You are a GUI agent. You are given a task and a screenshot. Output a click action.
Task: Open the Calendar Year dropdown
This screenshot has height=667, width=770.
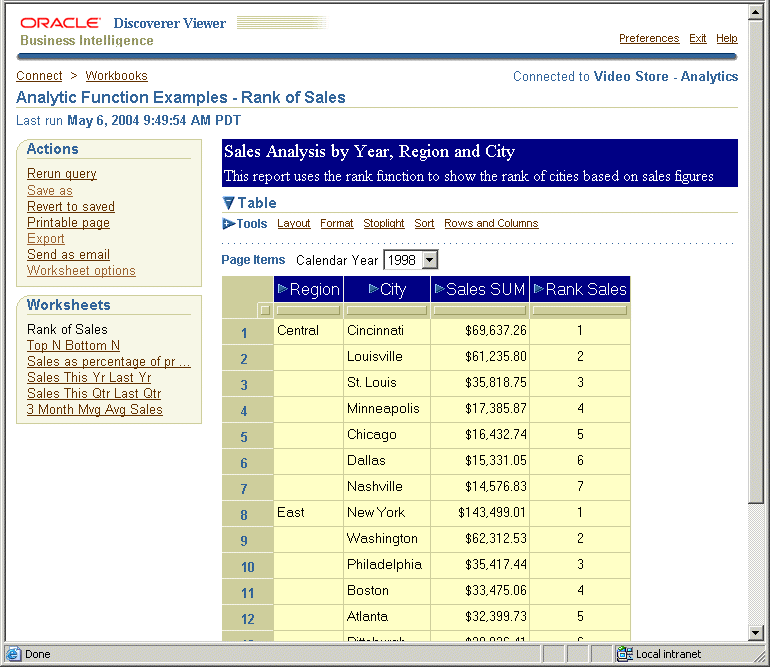pyautogui.click(x=430, y=260)
